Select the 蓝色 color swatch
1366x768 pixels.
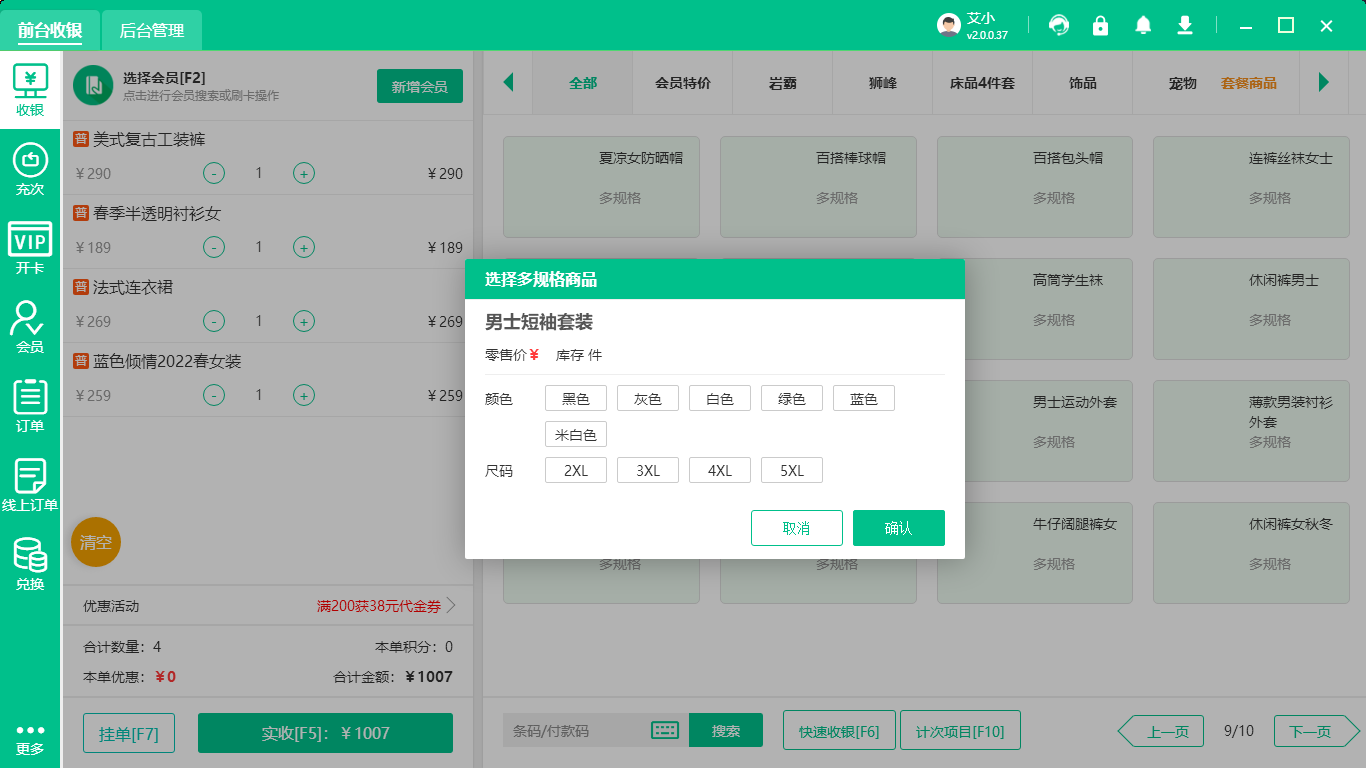tap(863, 397)
